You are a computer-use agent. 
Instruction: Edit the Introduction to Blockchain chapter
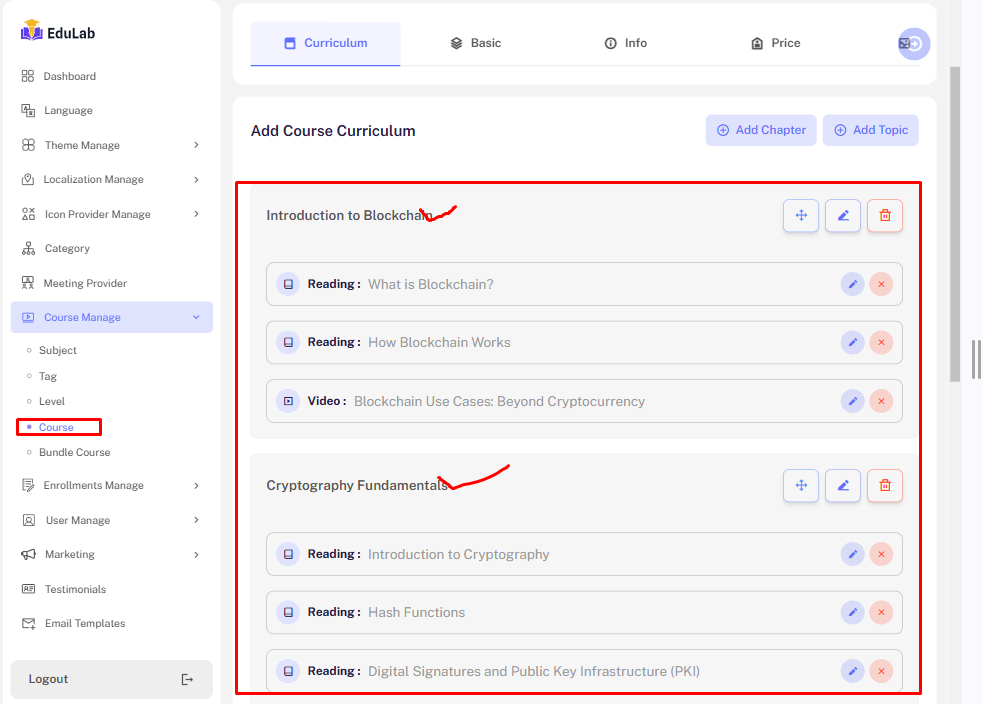point(843,216)
